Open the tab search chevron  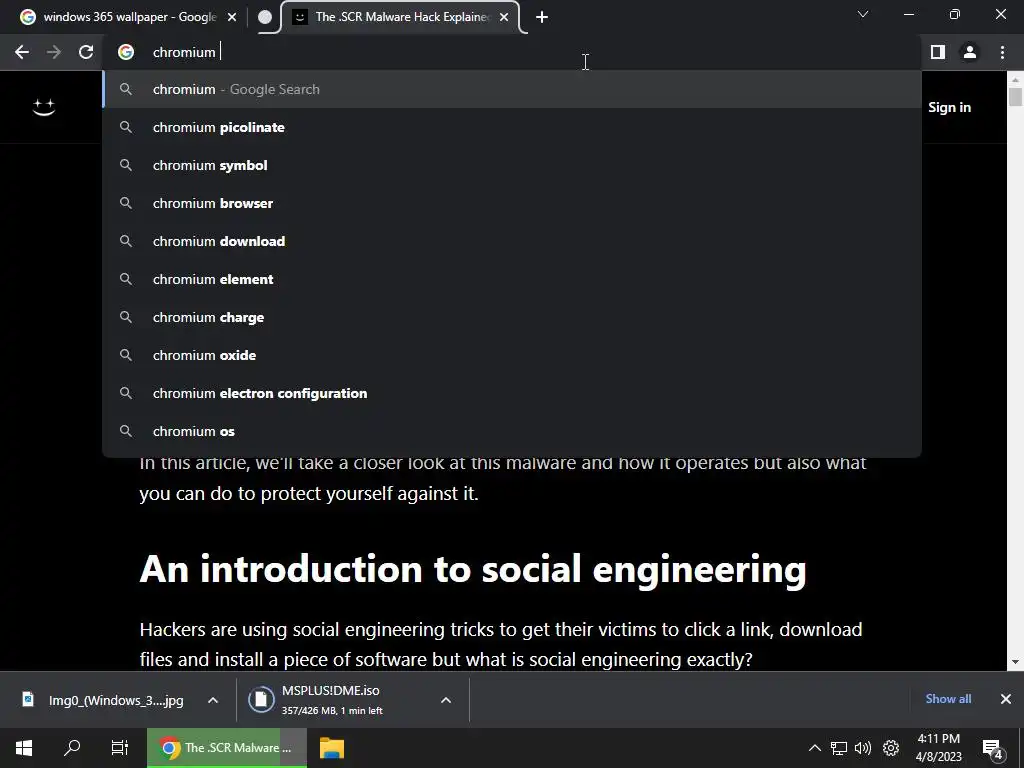(x=863, y=14)
